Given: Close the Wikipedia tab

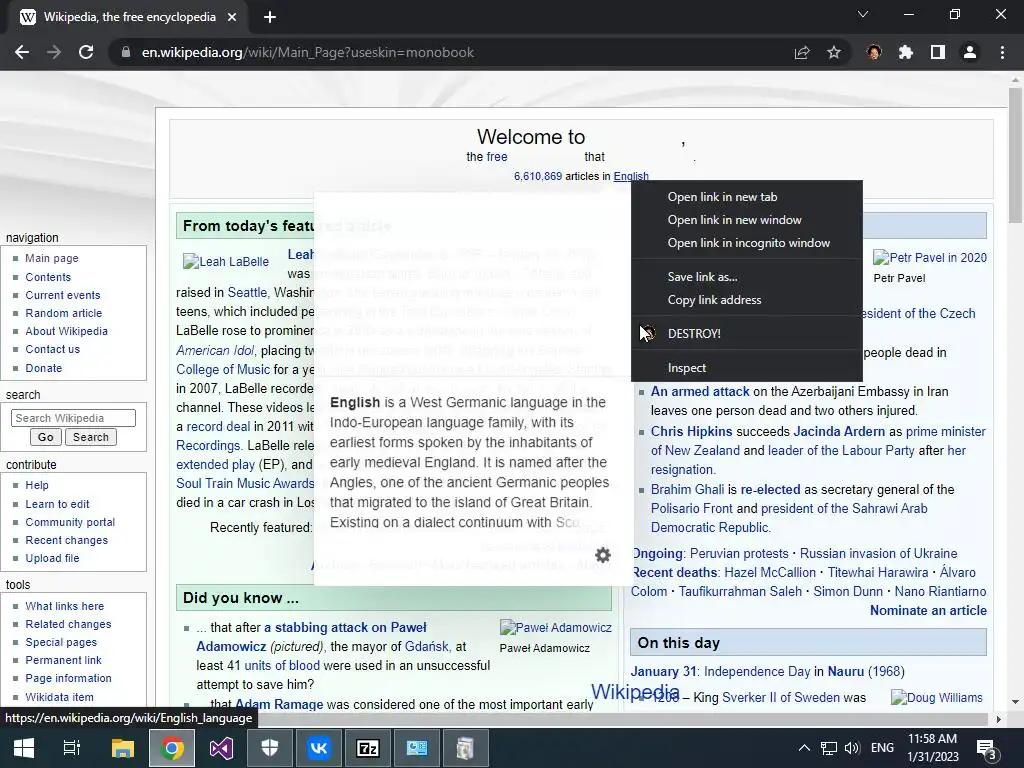Looking at the screenshot, I should pos(232,17).
